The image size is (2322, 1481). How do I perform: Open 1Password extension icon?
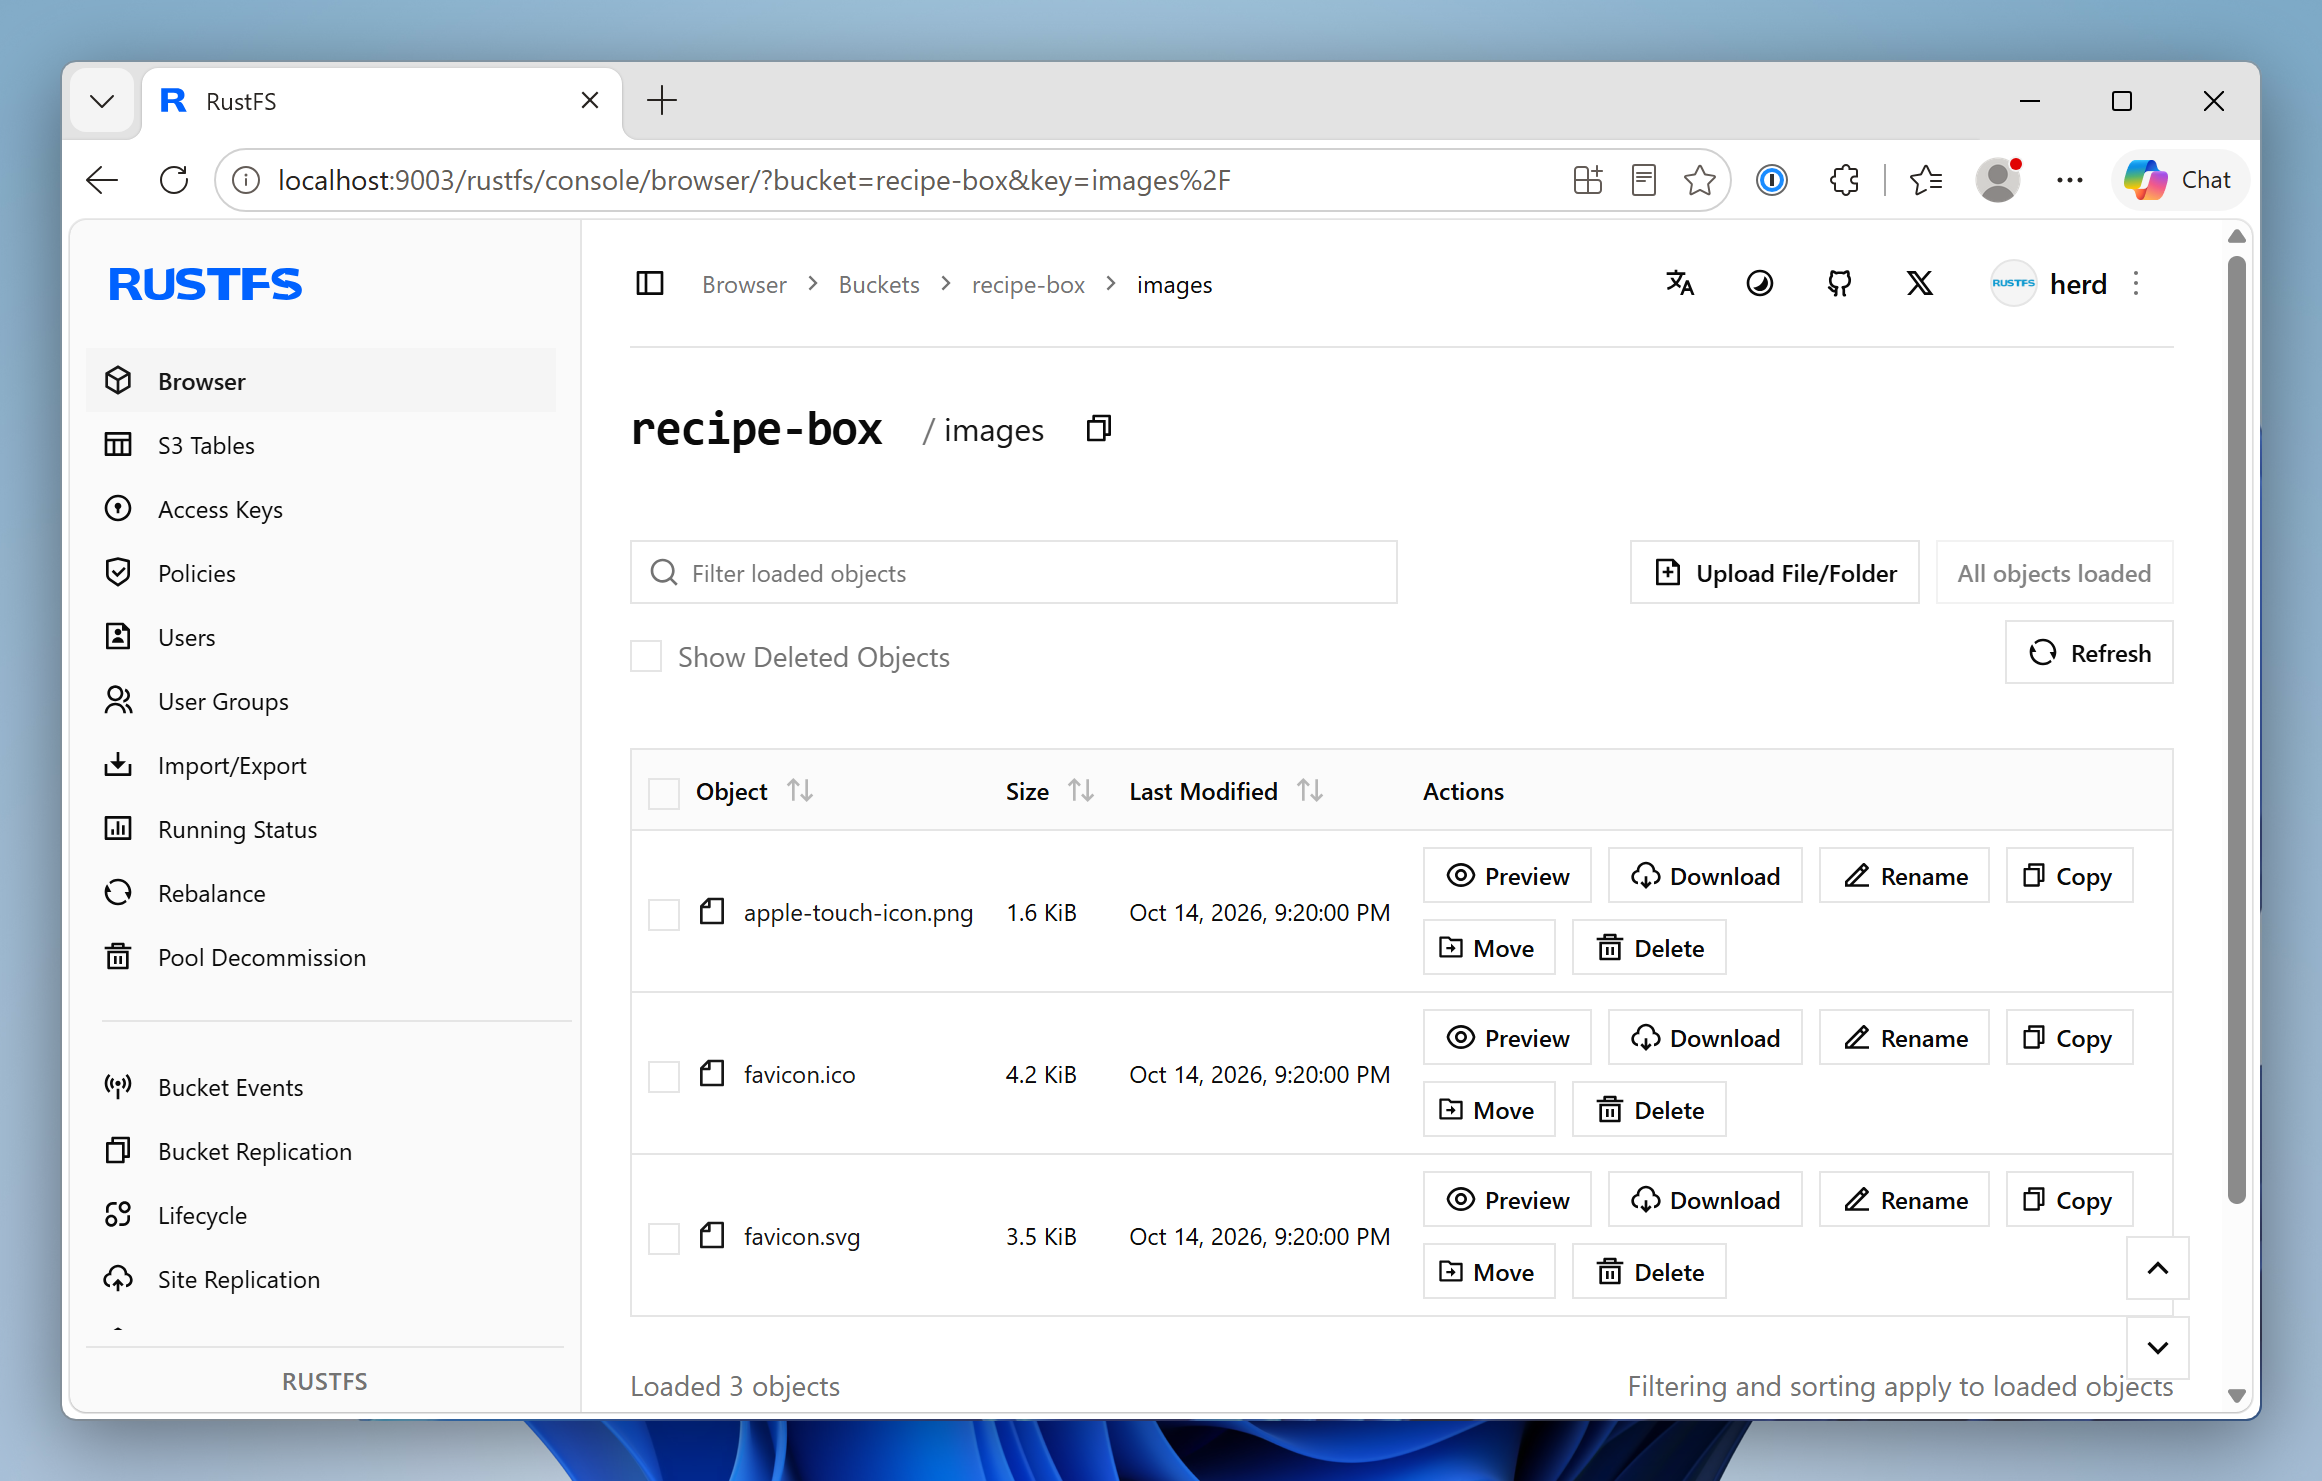point(1772,180)
